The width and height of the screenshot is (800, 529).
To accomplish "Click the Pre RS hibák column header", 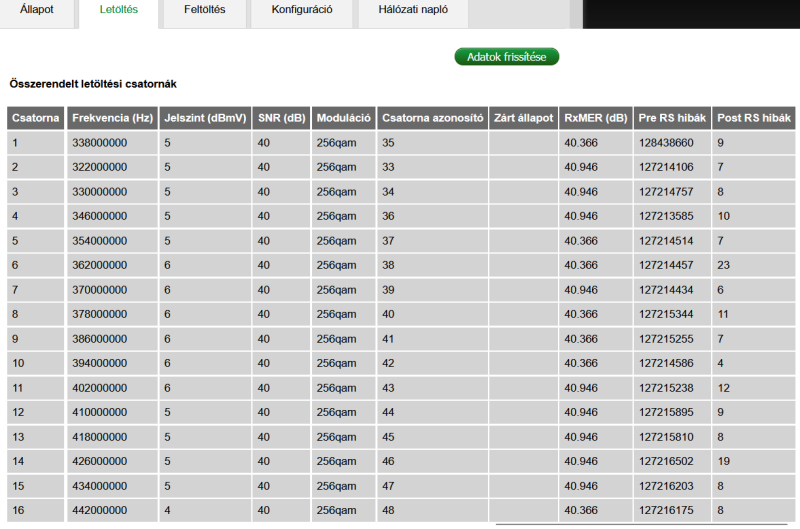I will pyautogui.click(x=672, y=118).
